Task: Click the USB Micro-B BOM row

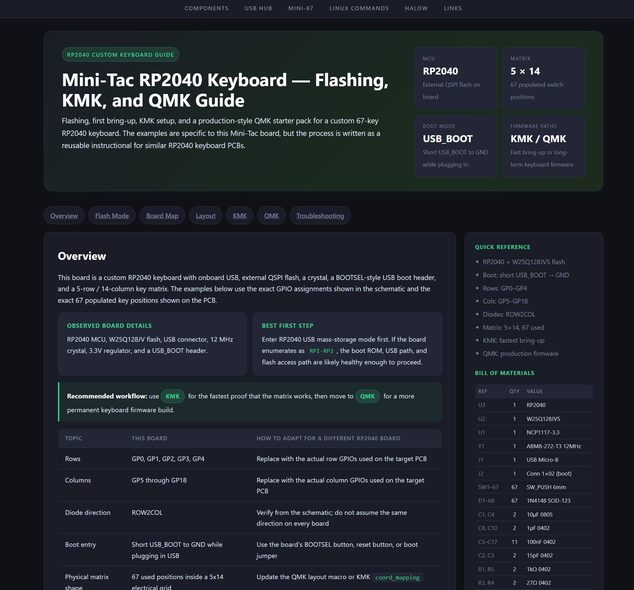Action: pos(534,460)
